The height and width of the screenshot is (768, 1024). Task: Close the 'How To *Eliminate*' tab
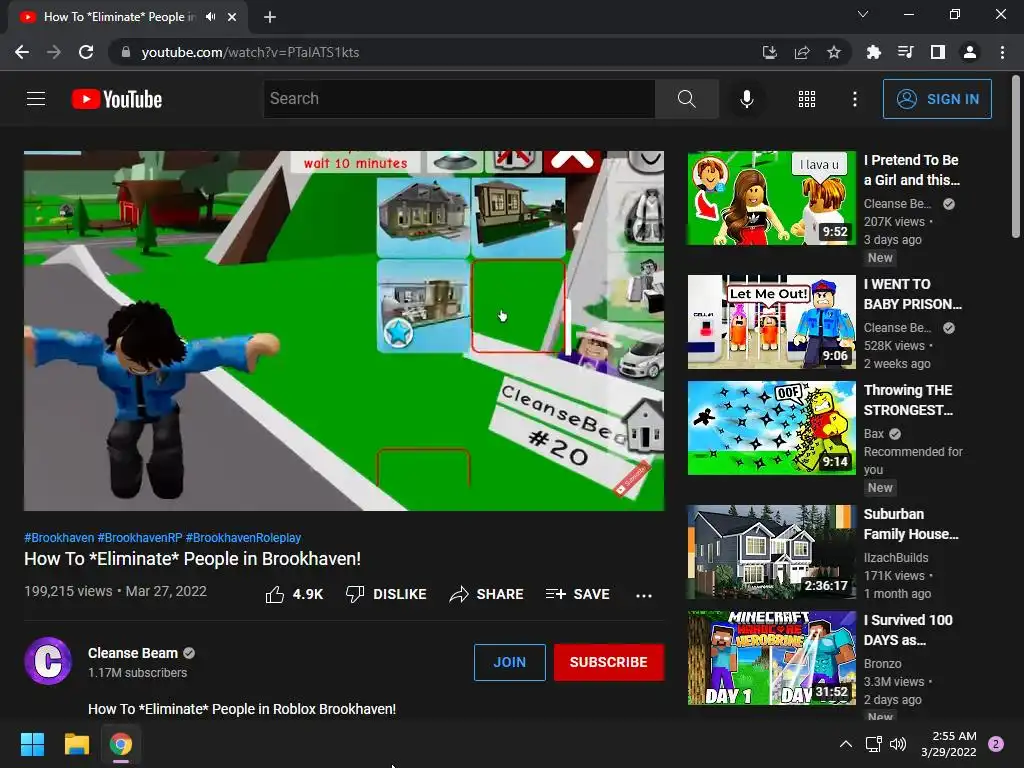coord(232,17)
